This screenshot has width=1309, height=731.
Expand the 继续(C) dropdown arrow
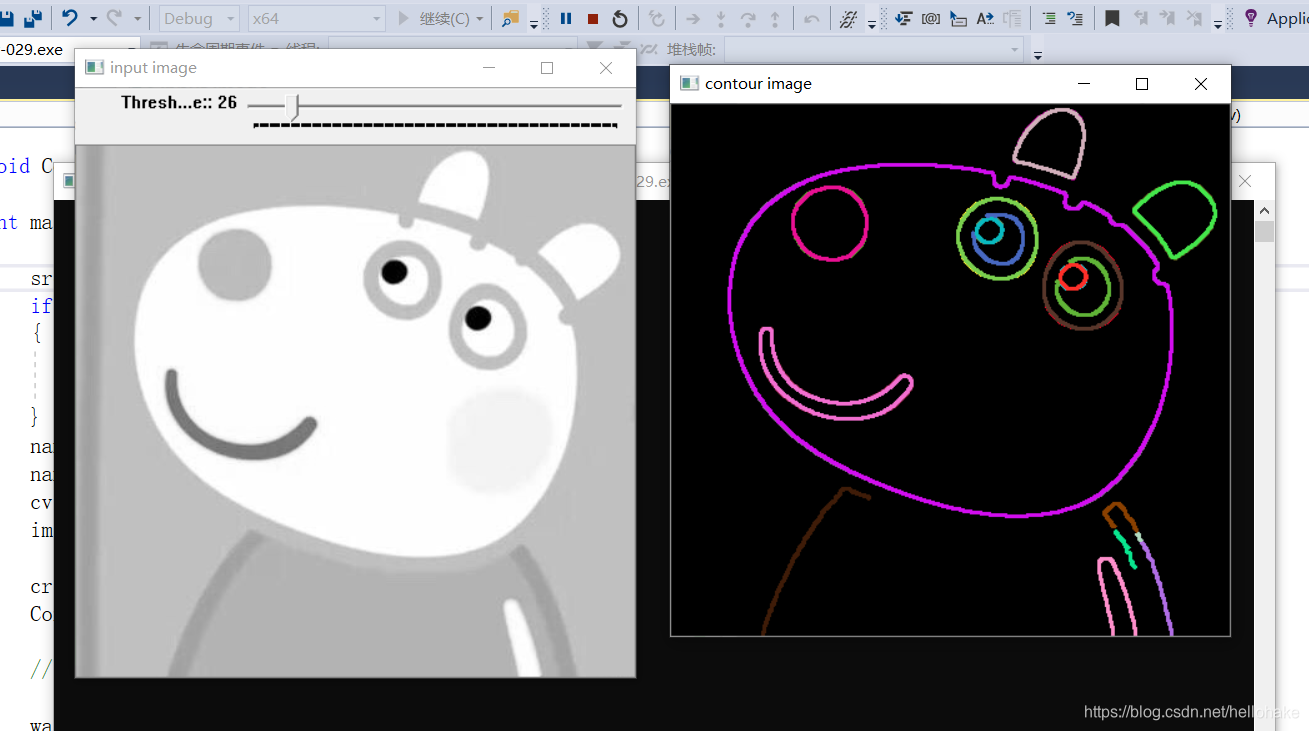[481, 19]
